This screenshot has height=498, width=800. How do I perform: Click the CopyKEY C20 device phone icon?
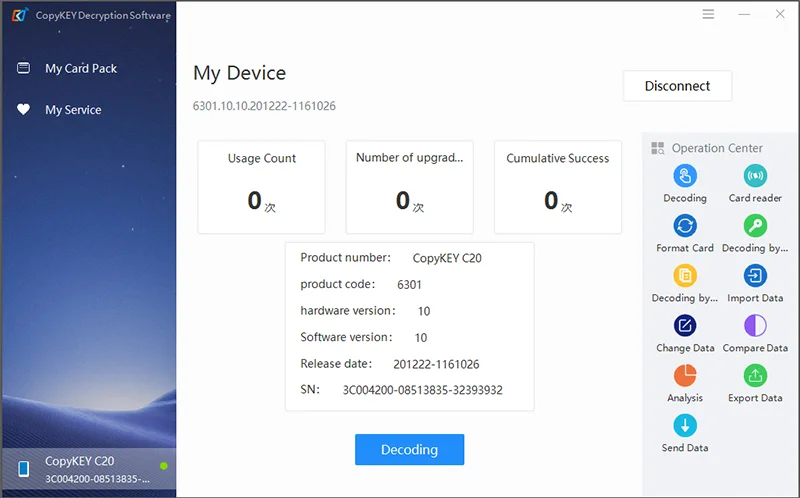pyautogui.click(x=23, y=468)
